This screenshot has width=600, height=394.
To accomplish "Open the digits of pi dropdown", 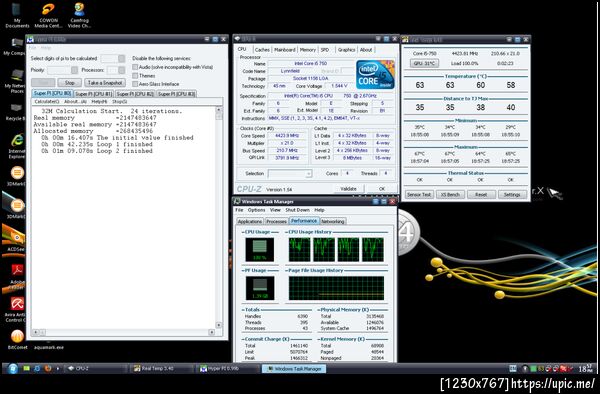I will point(113,59).
